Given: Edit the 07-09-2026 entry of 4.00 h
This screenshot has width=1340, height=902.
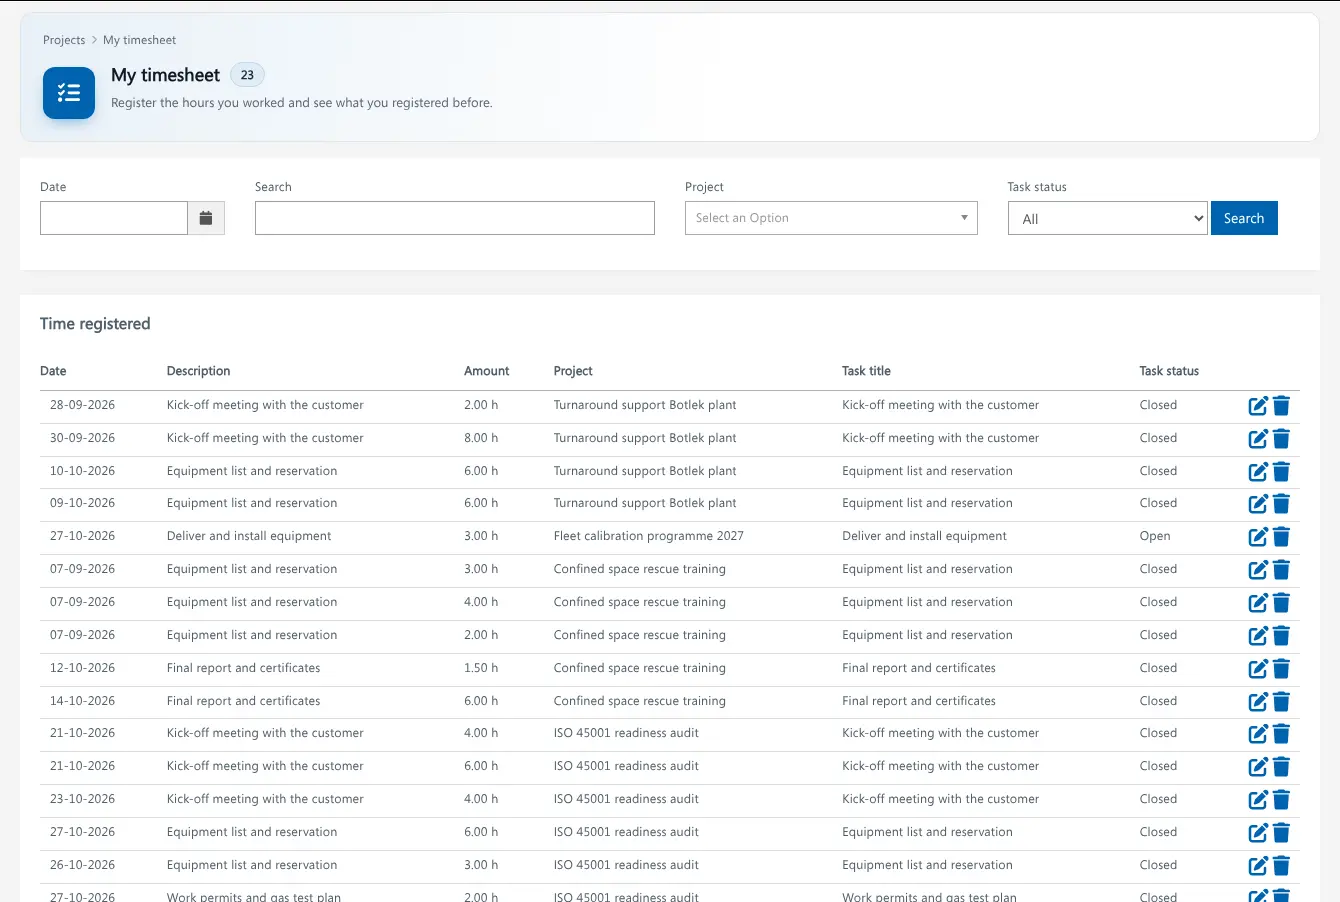Looking at the screenshot, I should tap(1258, 603).
